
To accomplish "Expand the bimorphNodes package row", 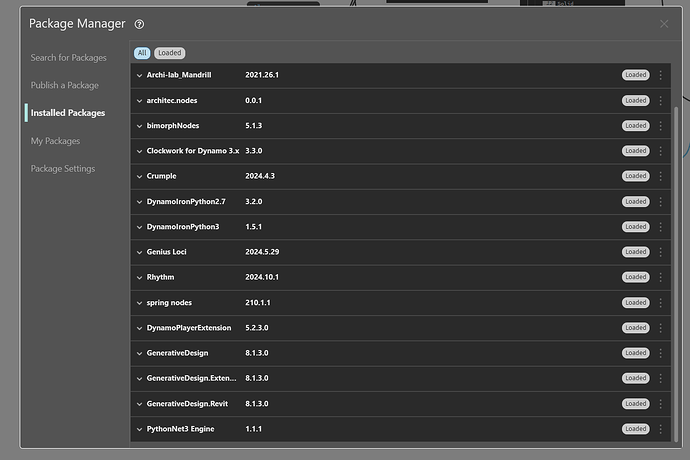I will click(x=139, y=126).
